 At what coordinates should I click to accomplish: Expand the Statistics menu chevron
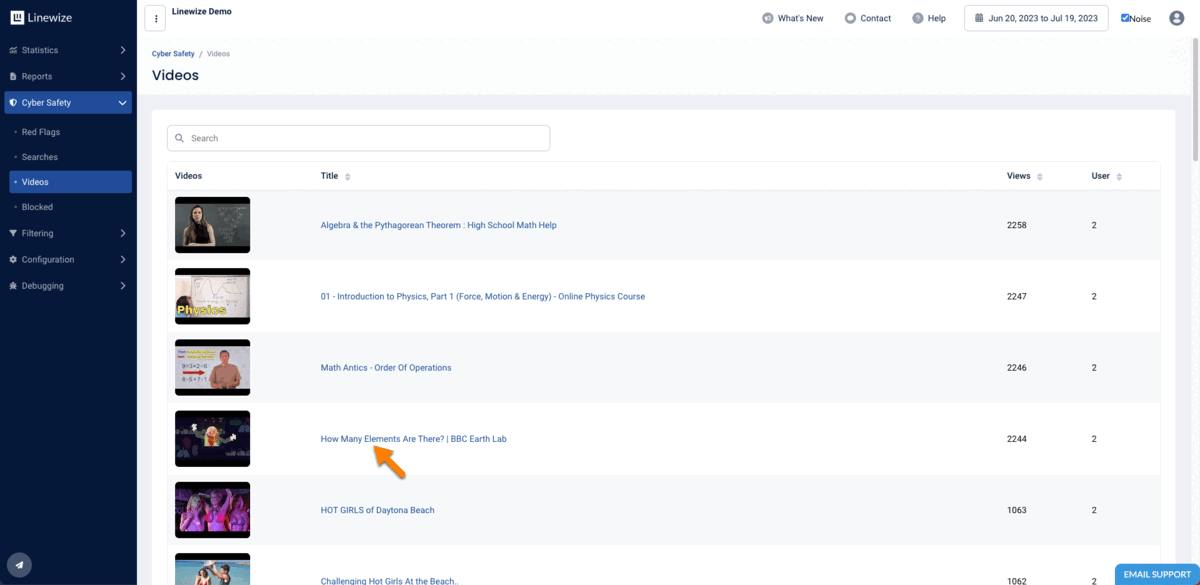[123, 50]
